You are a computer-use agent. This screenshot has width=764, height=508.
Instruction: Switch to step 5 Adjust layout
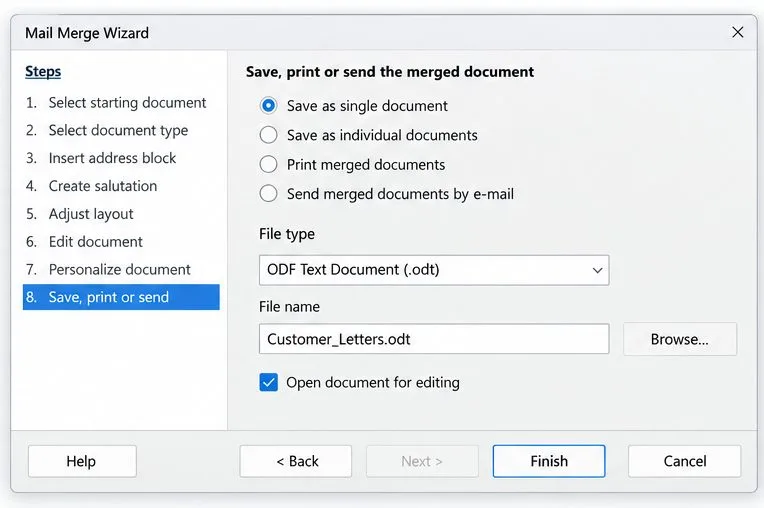click(79, 214)
